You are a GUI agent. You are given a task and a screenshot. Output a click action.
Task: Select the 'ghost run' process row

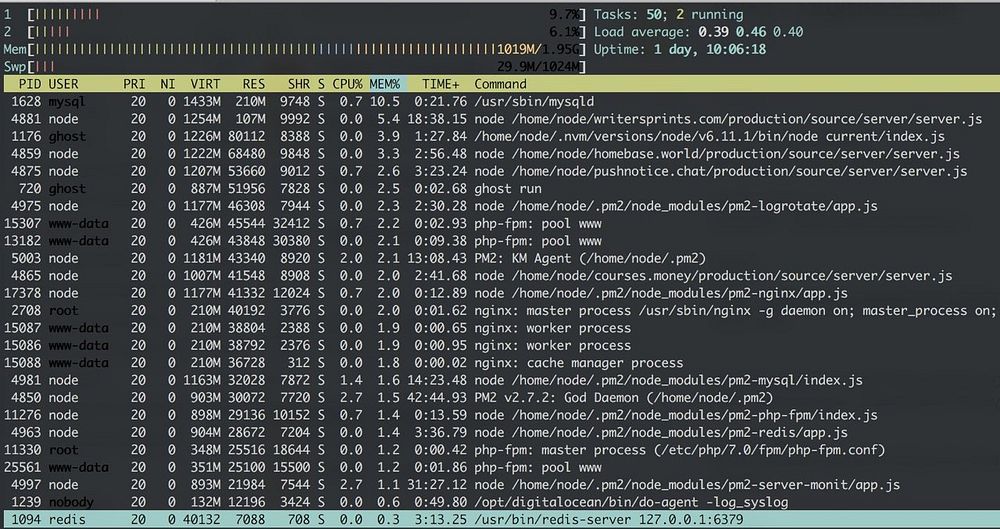point(500,188)
